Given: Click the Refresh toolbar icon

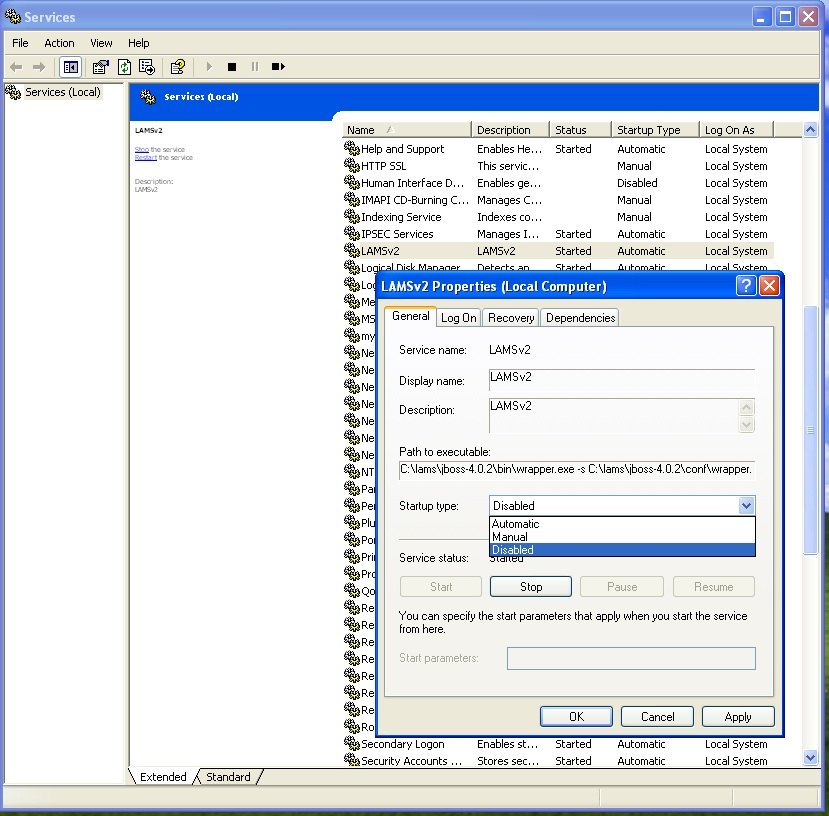Looking at the screenshot, I should [x=124, y=67].
